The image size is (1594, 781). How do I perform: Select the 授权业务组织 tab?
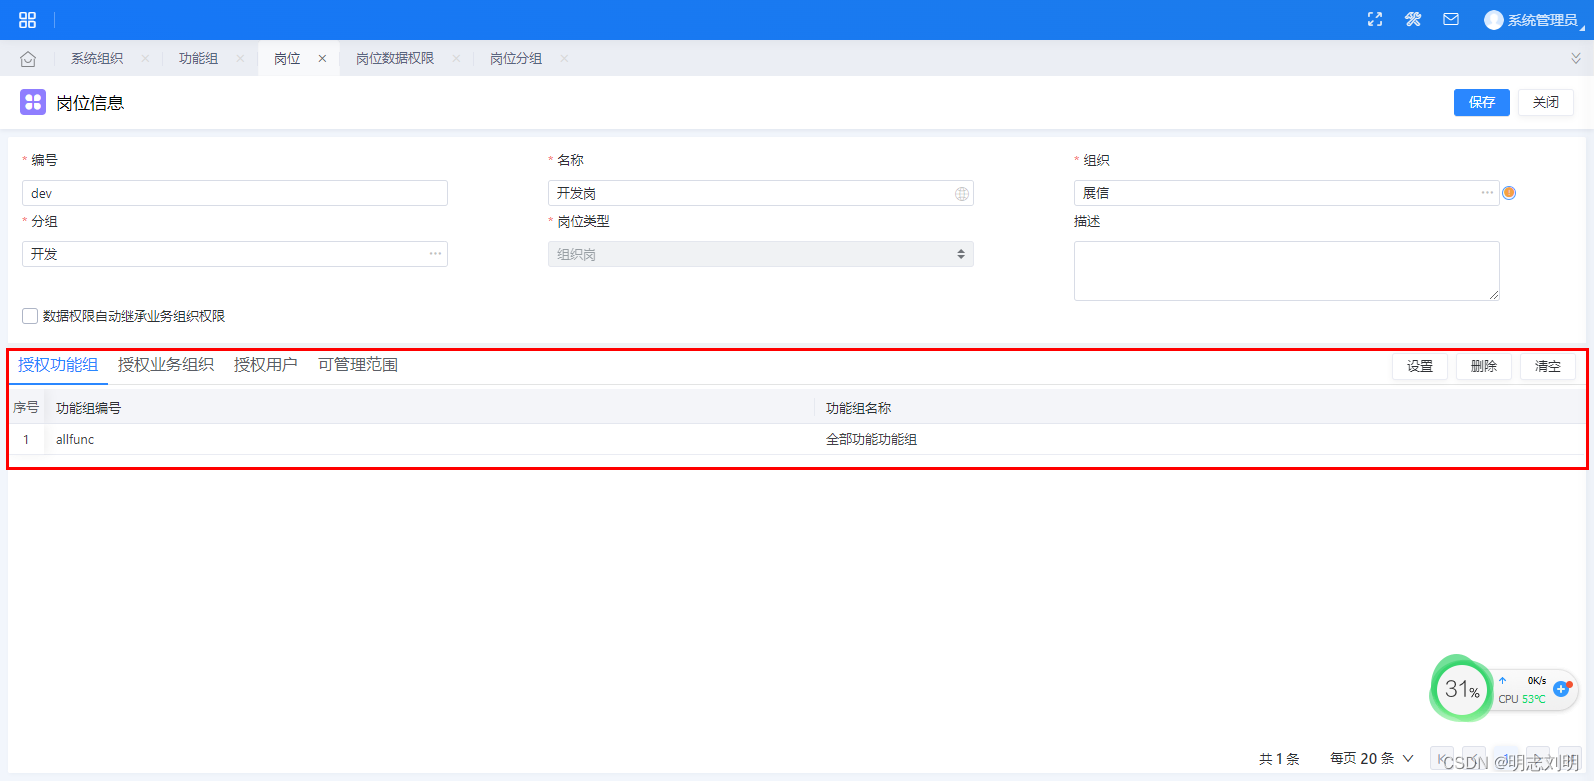point(166,365)
